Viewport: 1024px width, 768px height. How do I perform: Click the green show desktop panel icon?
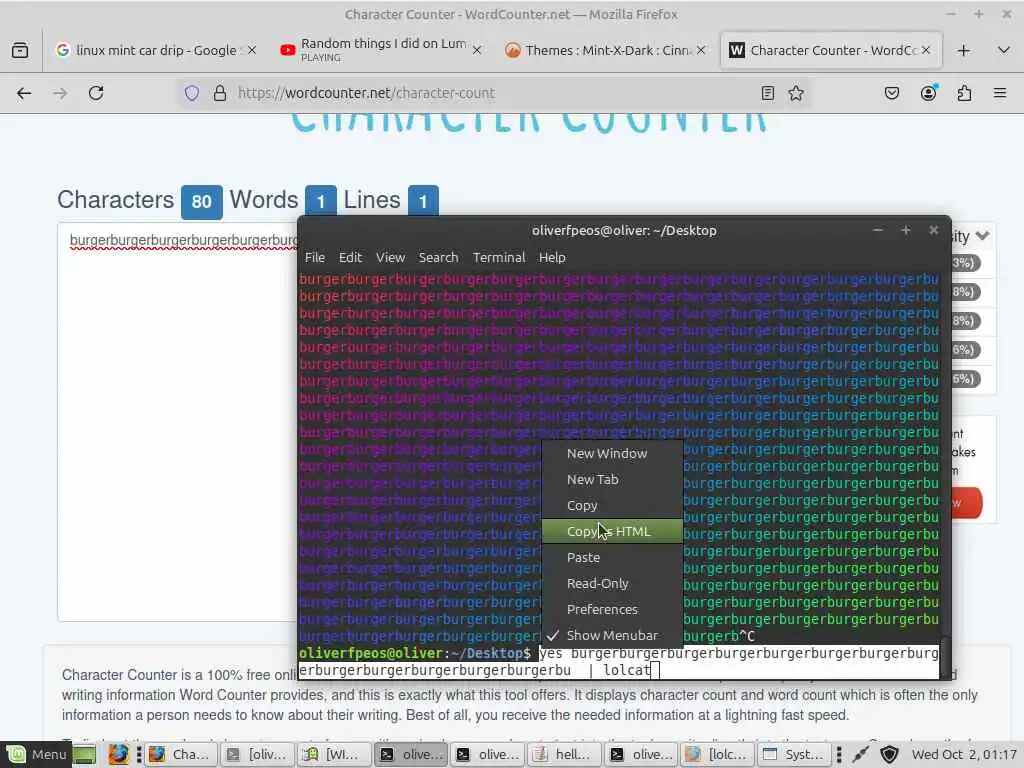click(84, 755)
